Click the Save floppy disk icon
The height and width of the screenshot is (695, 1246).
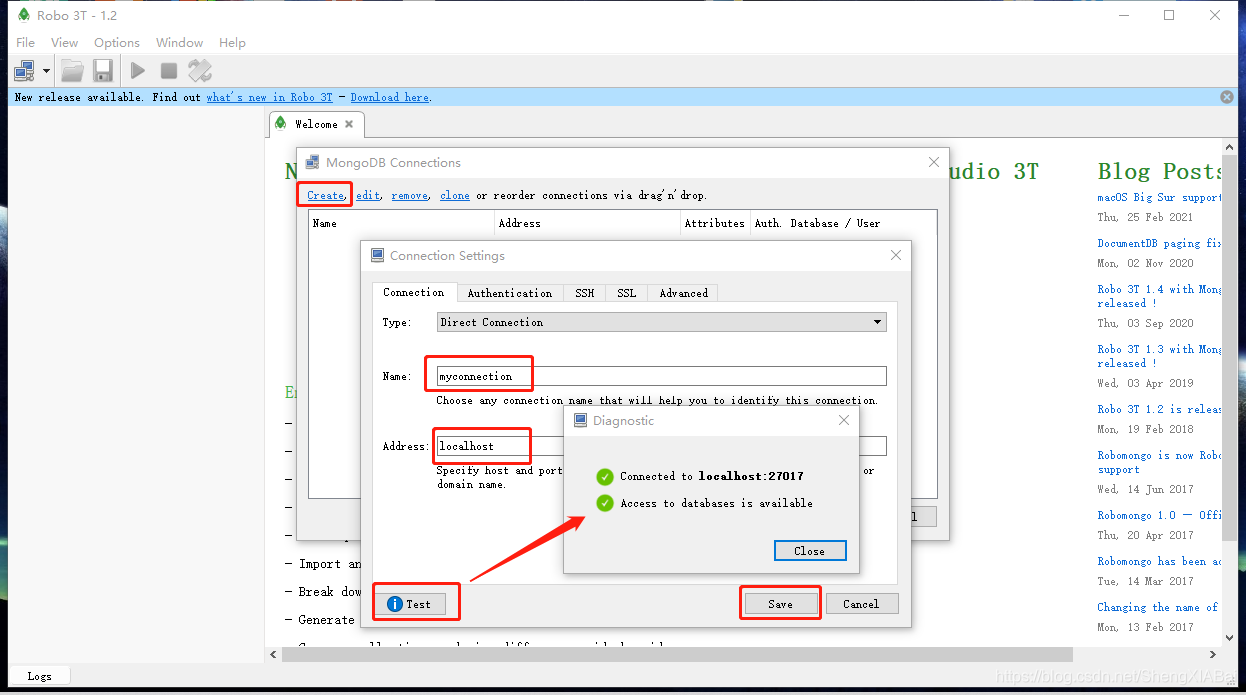[102, 70]
